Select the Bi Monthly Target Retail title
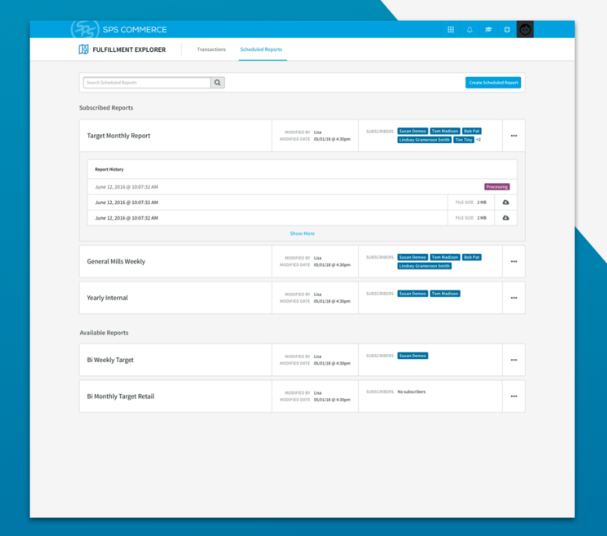 120,396
